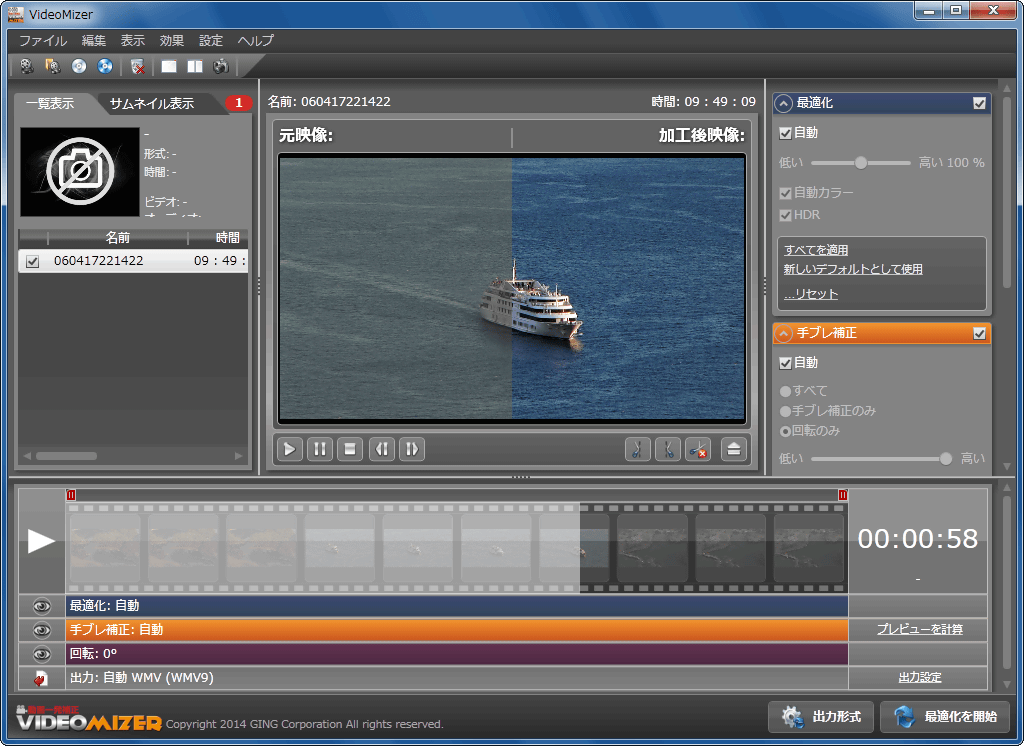Viewport: 1024px width, 746px height.
Task: Step back one frame
Action: point(382,449)
